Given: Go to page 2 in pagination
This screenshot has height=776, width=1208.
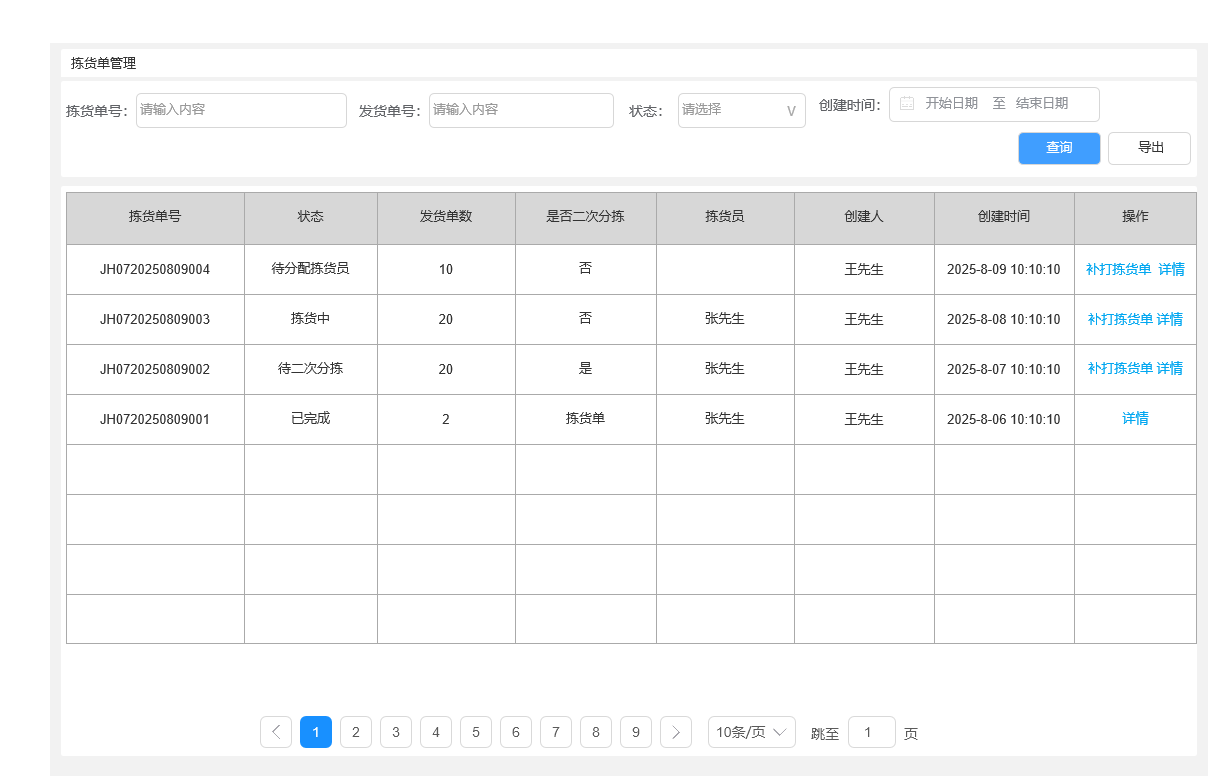Looking at the screenshot, I should (356, 732).
